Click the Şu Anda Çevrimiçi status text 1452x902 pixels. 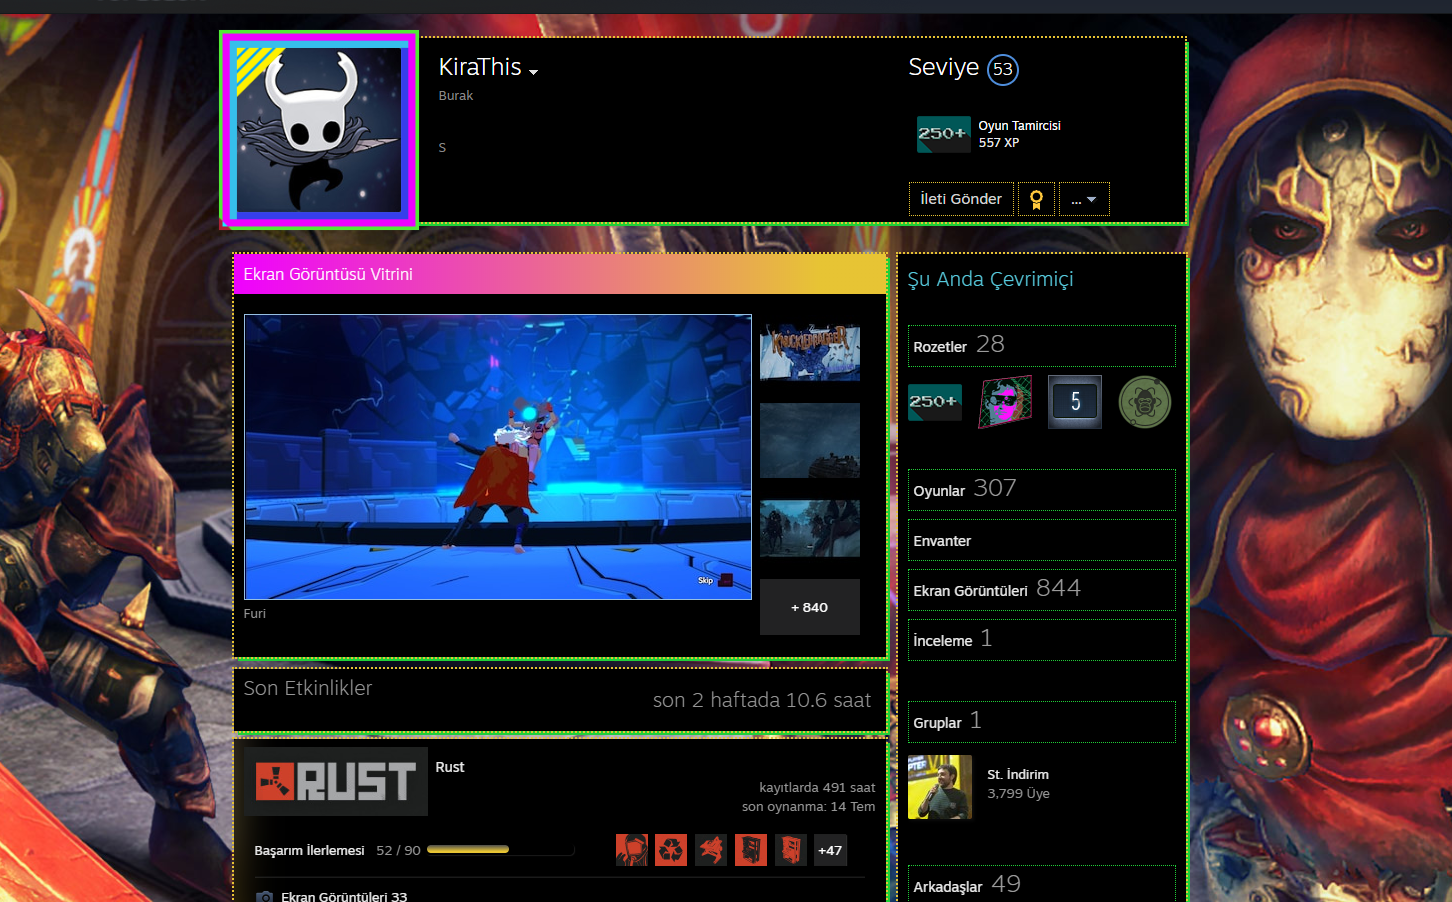pos(990,280)
